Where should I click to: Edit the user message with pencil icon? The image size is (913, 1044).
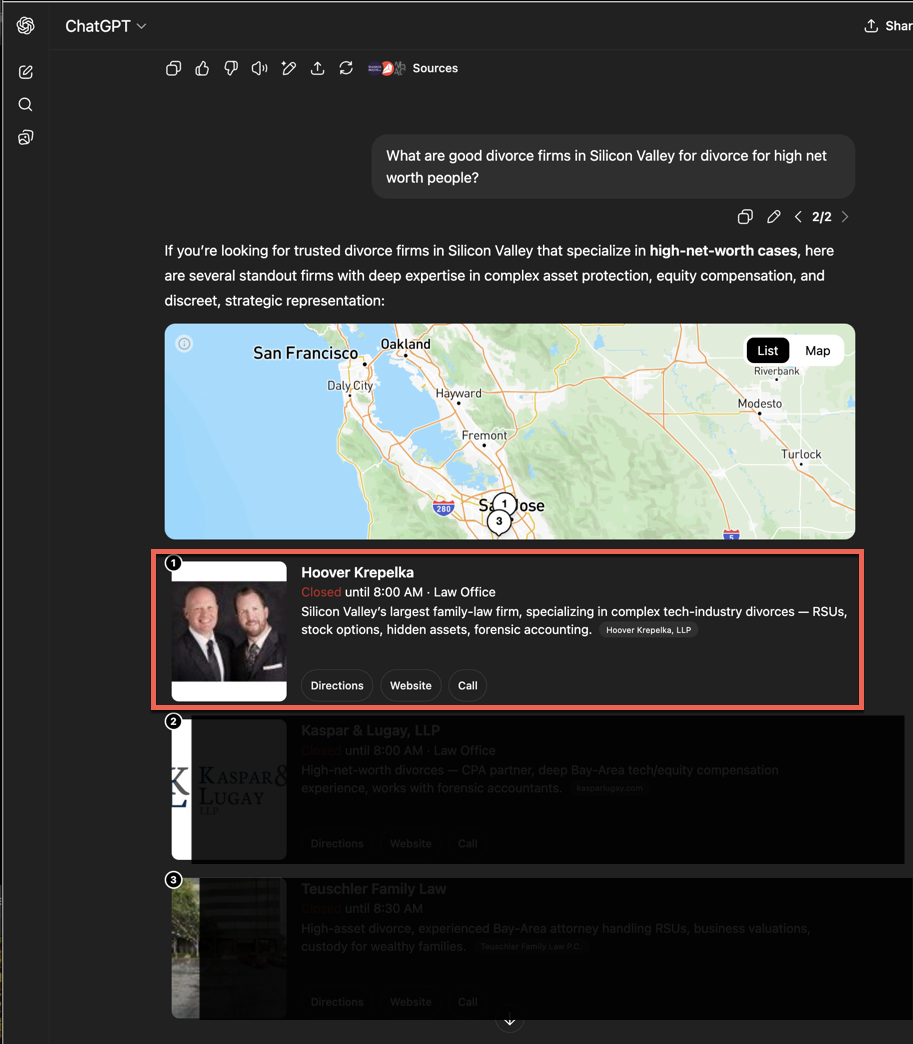pos(773,216)
